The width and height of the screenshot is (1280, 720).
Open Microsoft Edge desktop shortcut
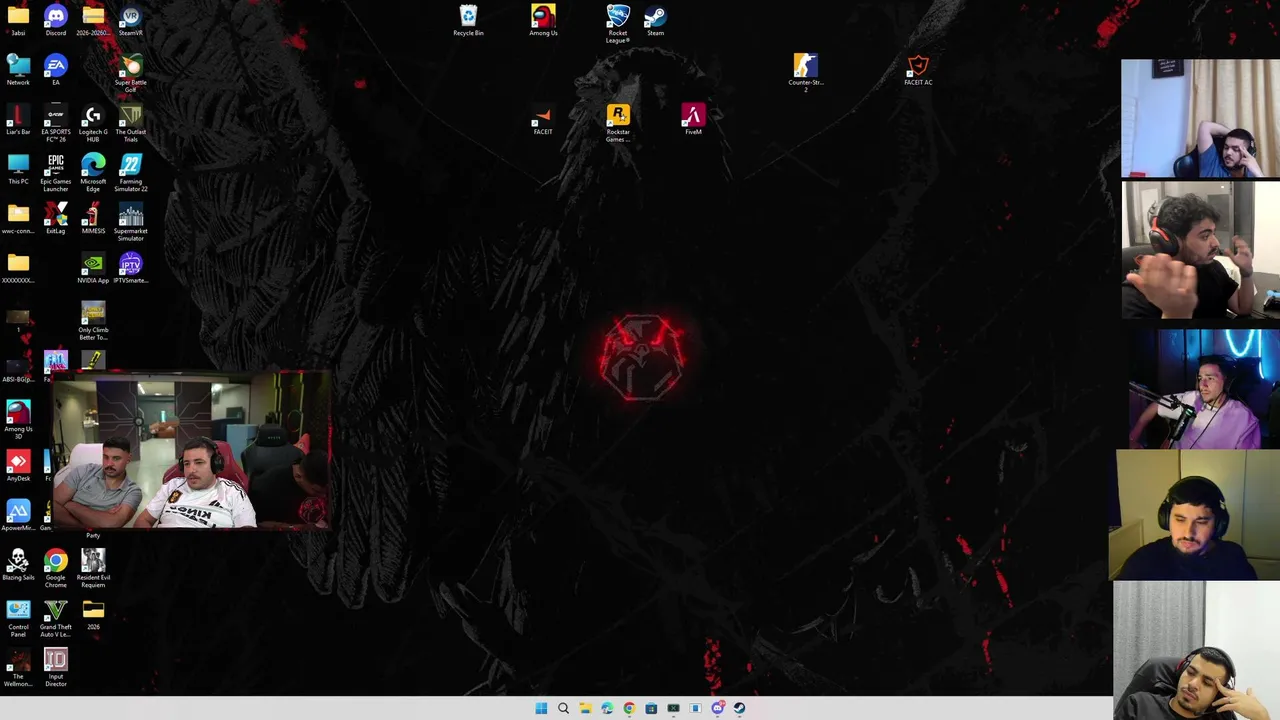(x=93, y=173)
